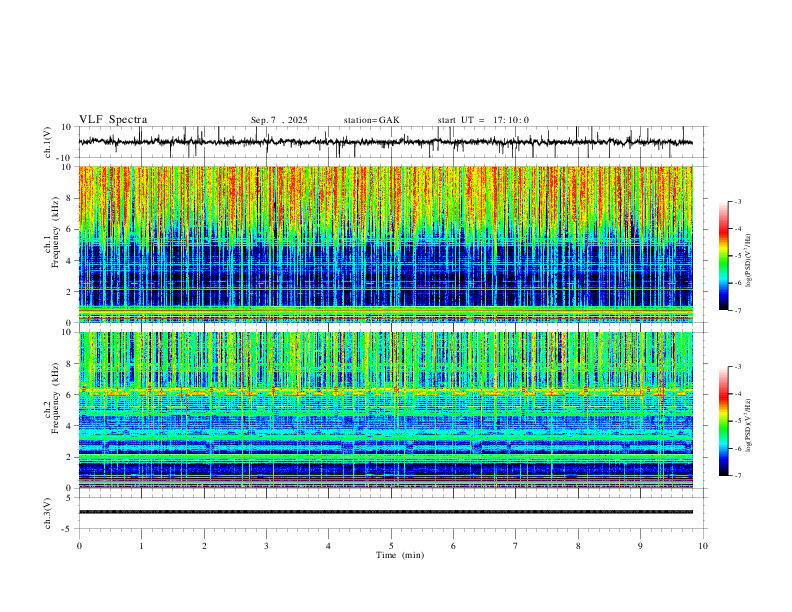Image resolution: width=792 pixels, height=612 pixels.
Task: Click the "VLF Spectra" title text
Action: [113, 120]
